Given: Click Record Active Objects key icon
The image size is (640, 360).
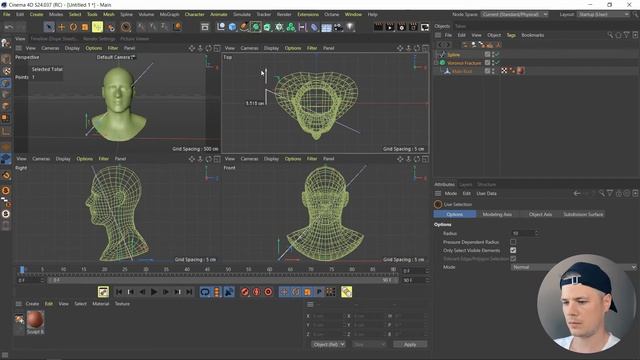Looking at the screenshot, I should [245, 292].
